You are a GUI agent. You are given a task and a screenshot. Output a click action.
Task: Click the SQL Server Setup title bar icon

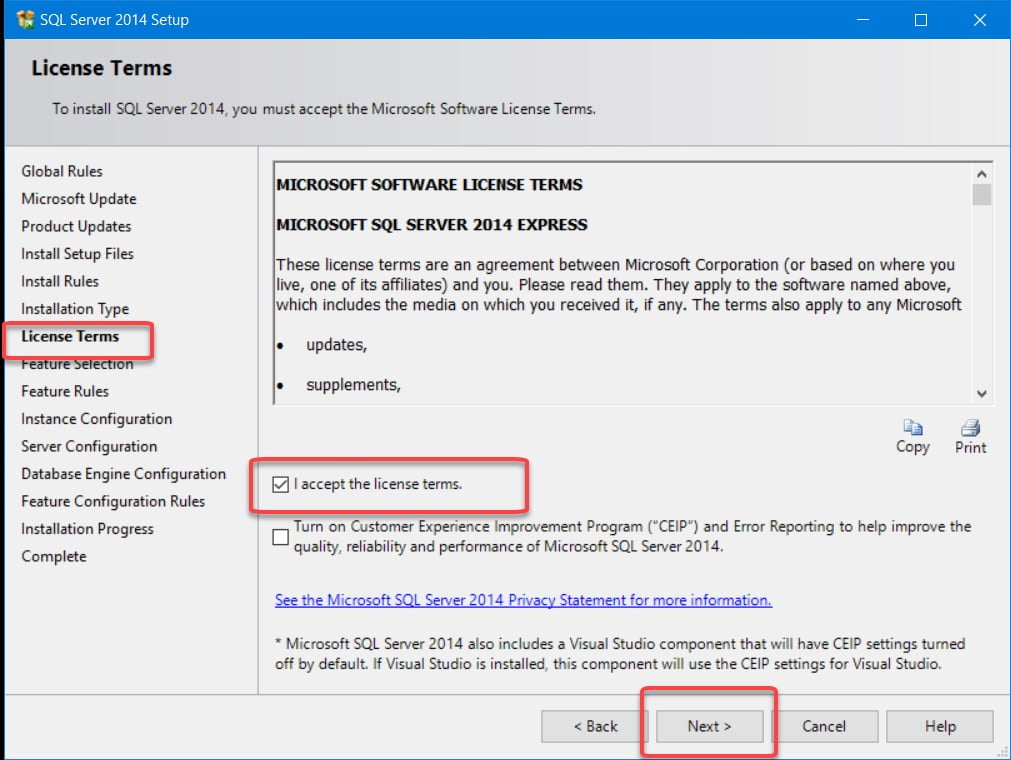25,19
